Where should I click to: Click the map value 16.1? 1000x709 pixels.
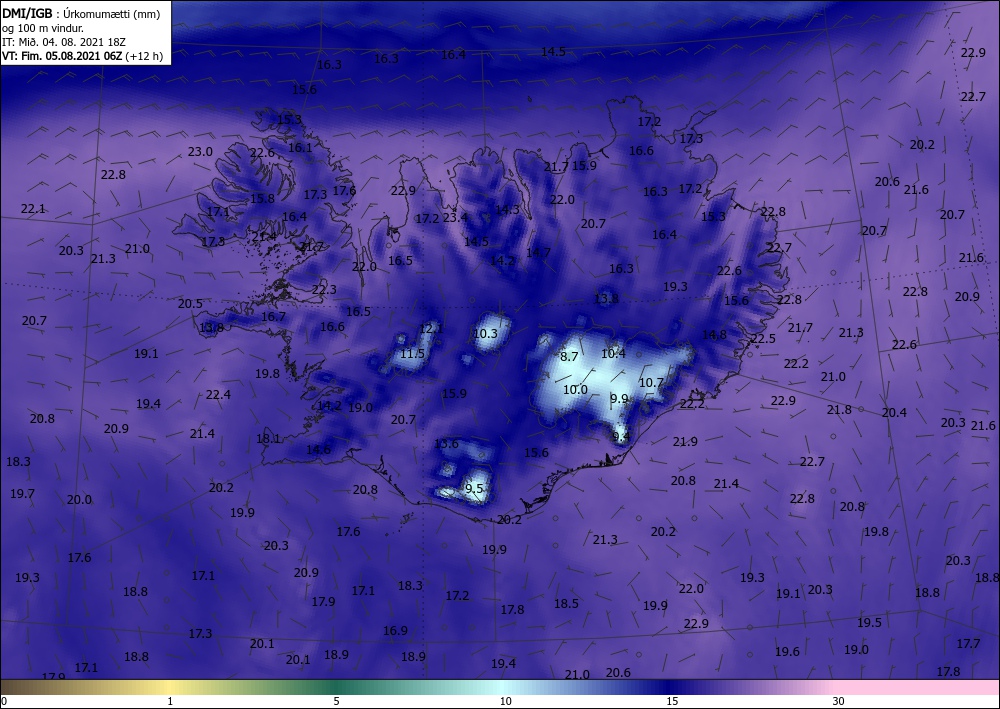pos(300,147)
